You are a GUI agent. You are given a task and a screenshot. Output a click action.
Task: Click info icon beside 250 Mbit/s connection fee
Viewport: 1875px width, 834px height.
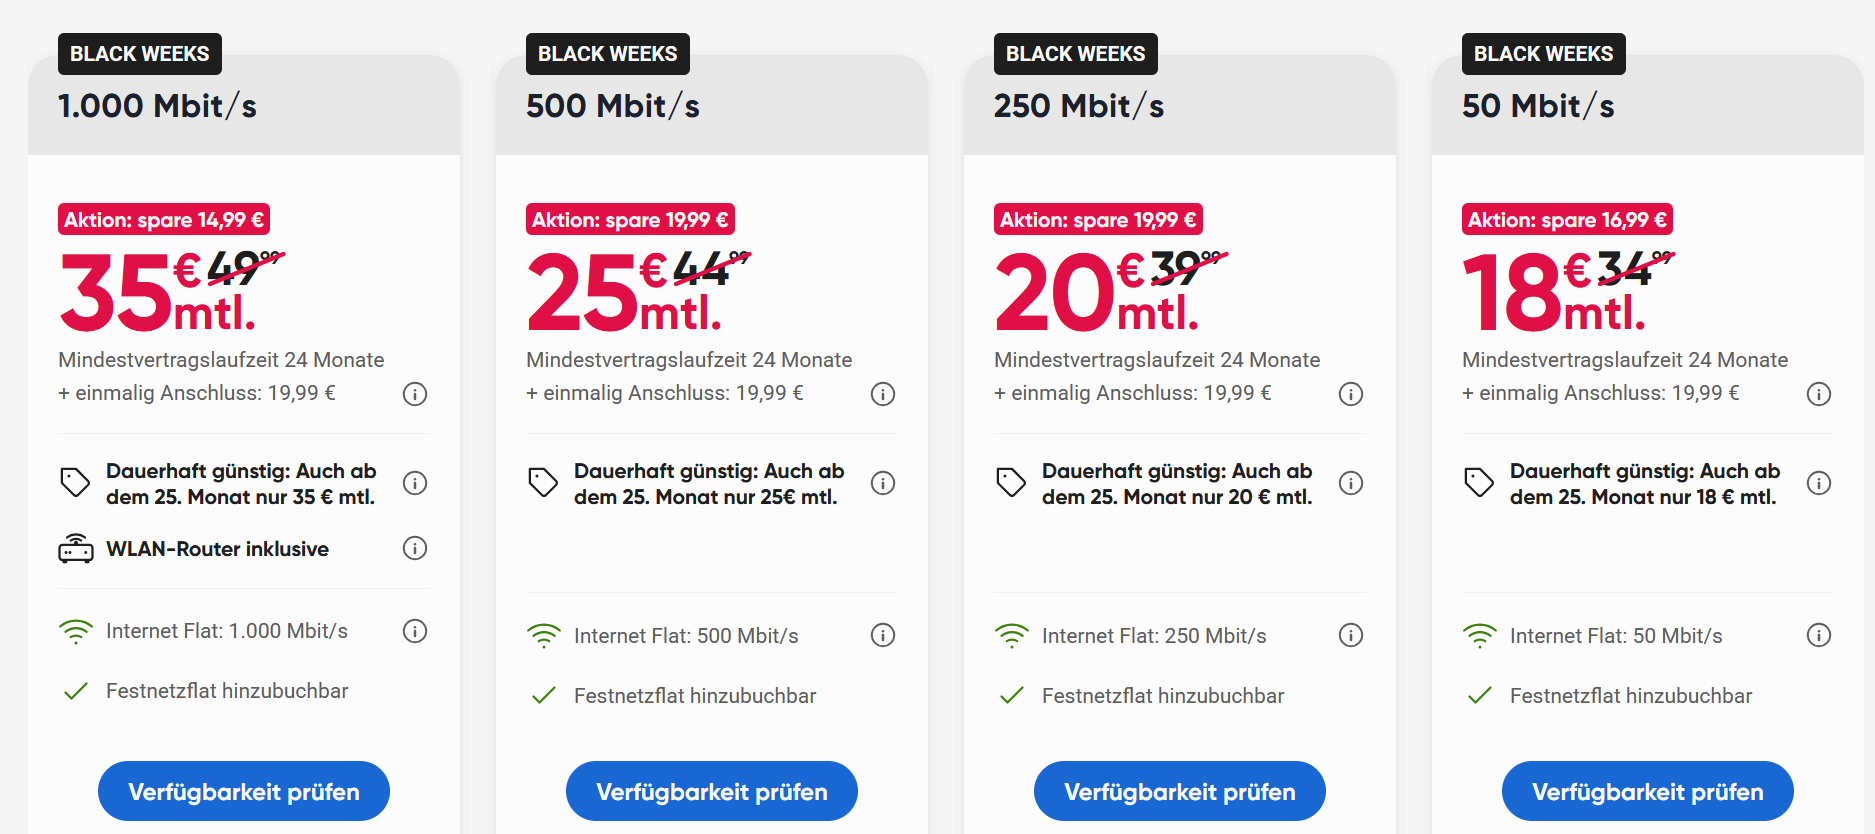1351,394
